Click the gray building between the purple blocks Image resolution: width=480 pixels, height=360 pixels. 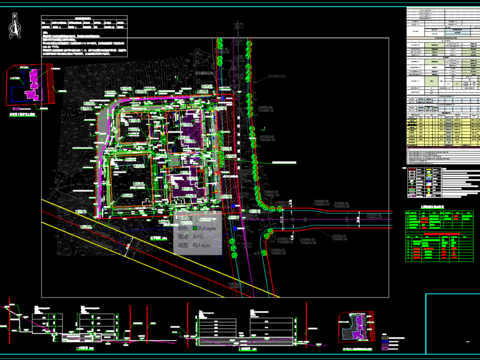(175, 161)
